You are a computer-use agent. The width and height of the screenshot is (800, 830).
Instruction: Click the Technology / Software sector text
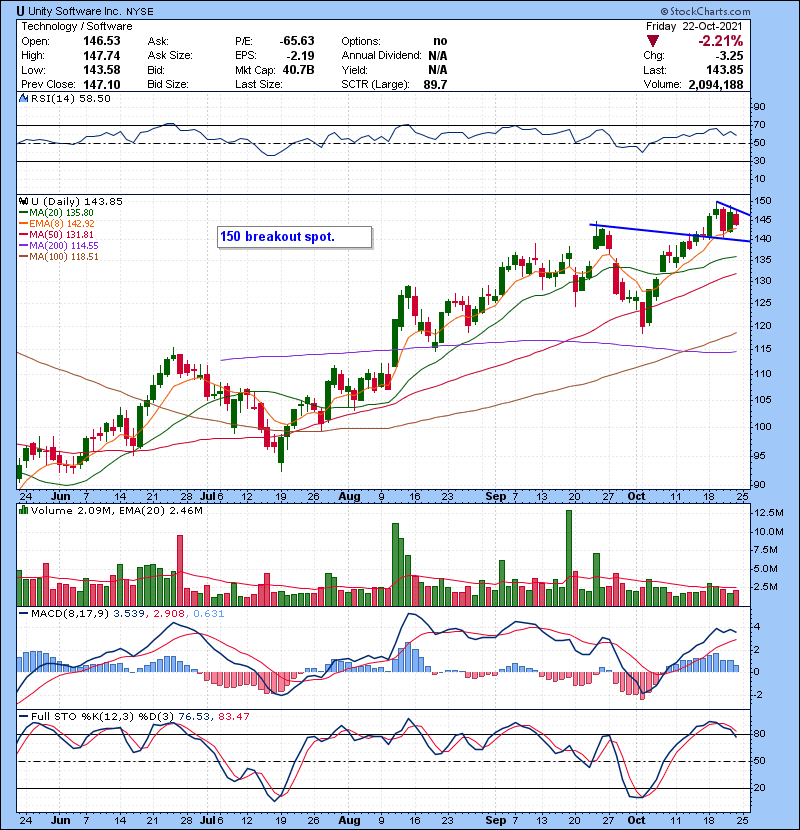[x=77, y=26]
